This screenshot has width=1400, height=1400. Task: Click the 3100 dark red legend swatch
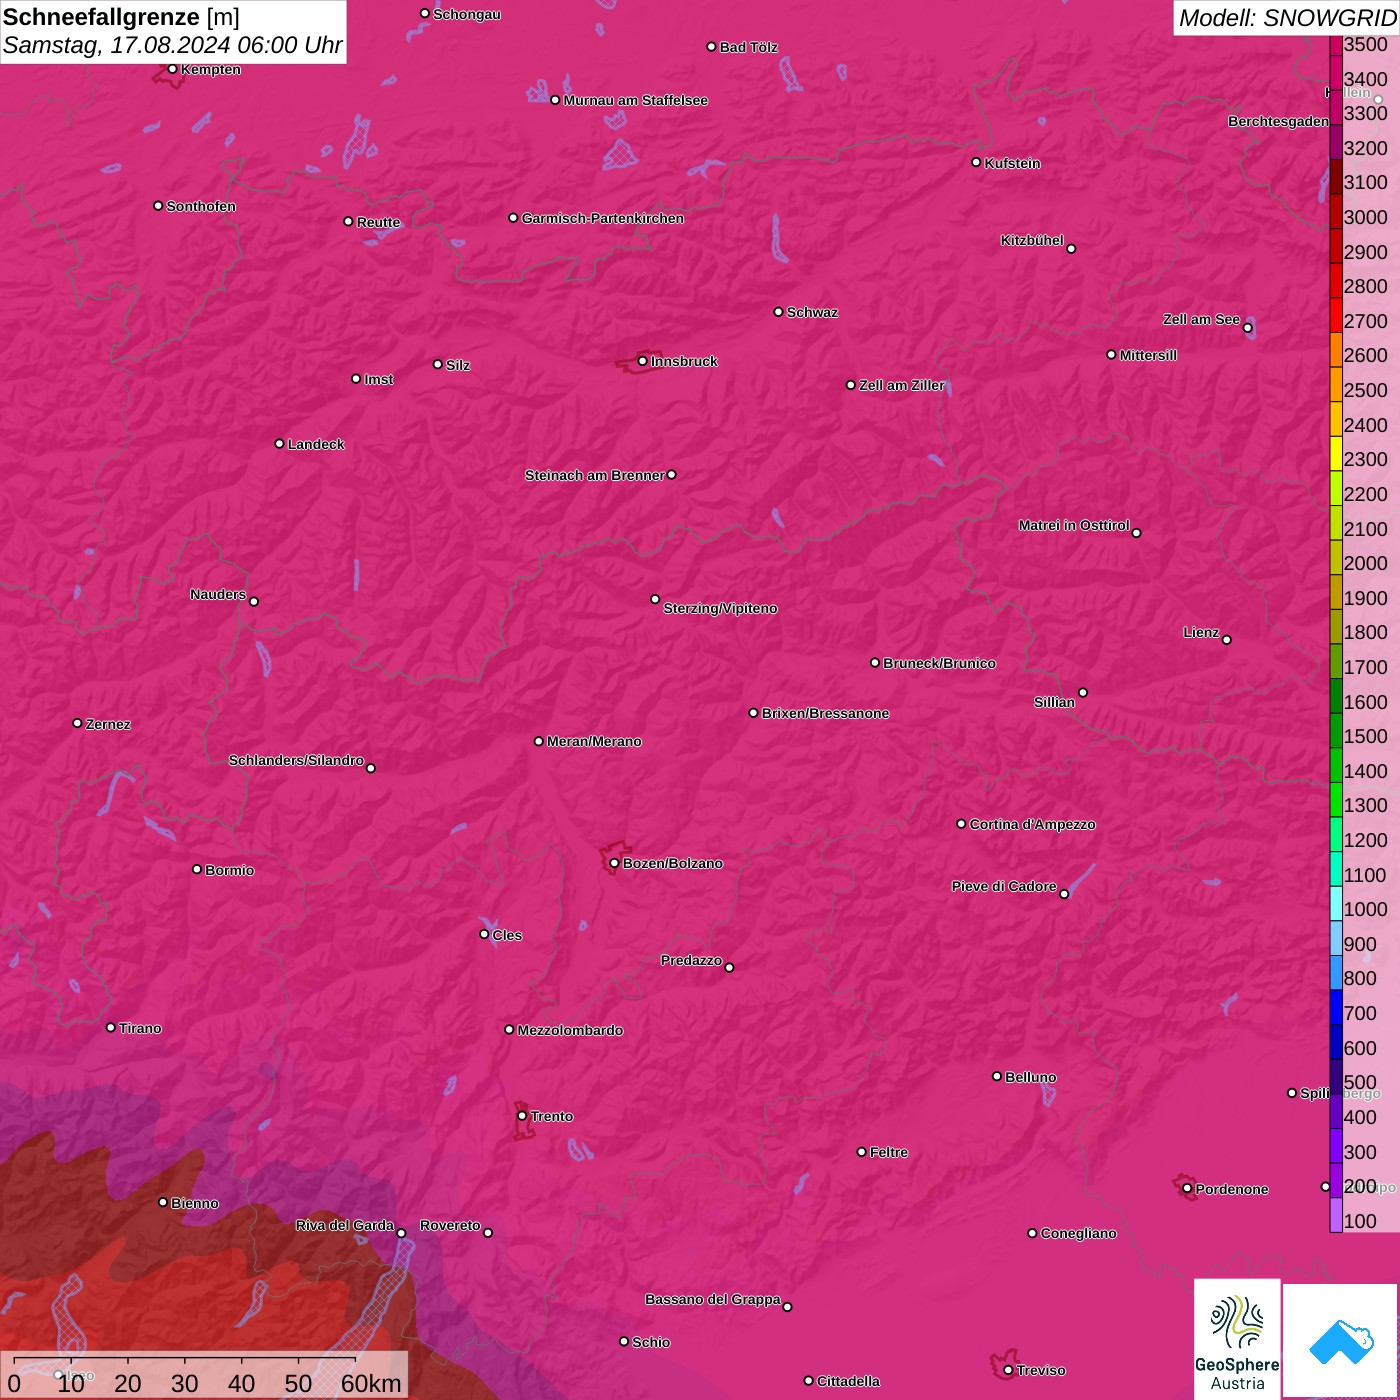(x=1336, y=177)
